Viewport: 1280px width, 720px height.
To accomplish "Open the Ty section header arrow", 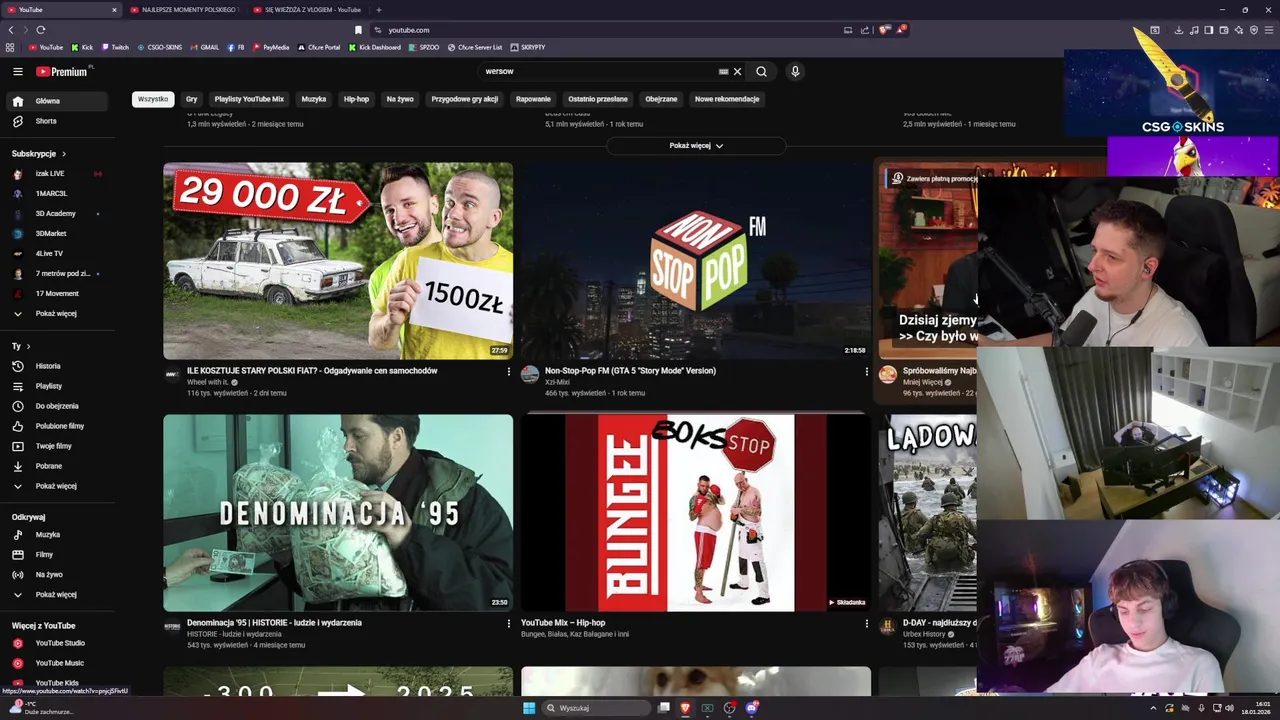I will (27, 346).
